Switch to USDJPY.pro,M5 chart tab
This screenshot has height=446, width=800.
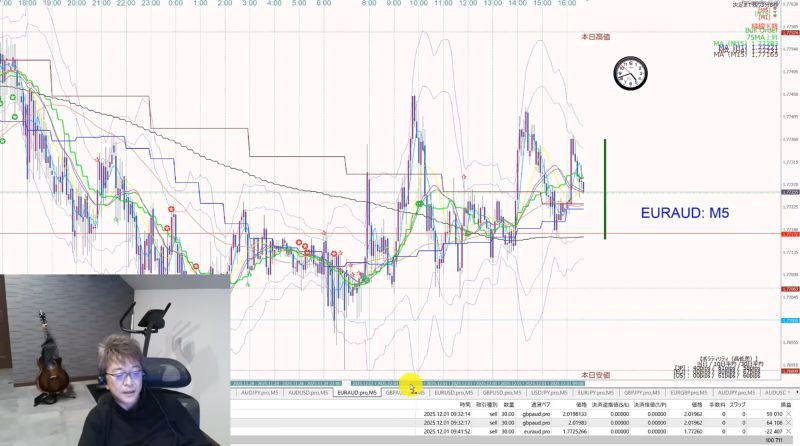click(549, 393)
